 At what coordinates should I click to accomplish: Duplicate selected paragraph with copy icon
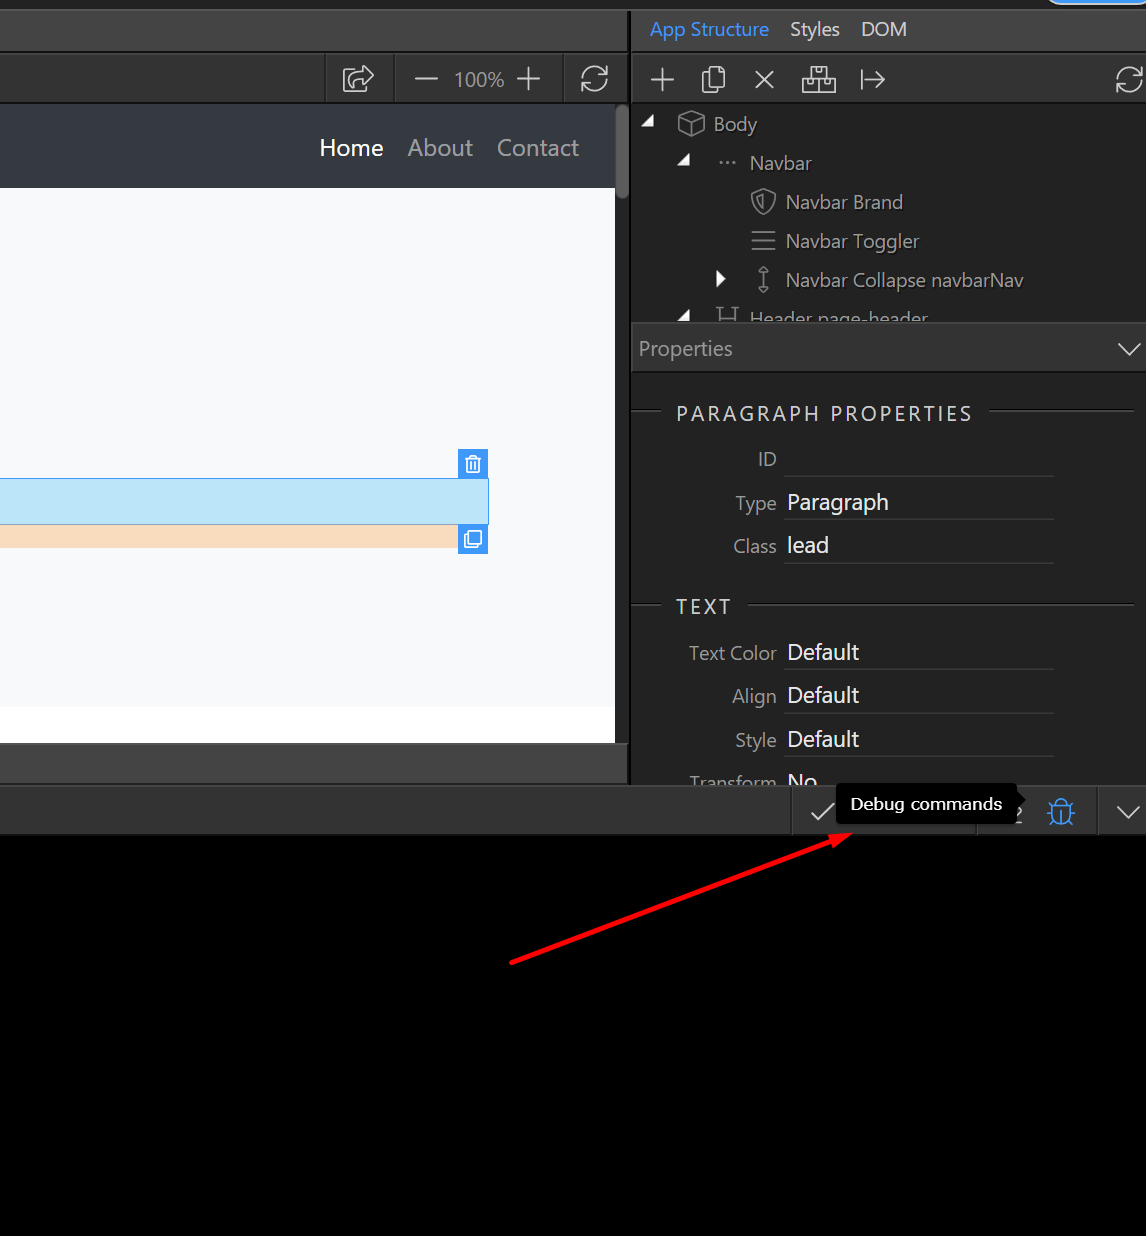473,539
